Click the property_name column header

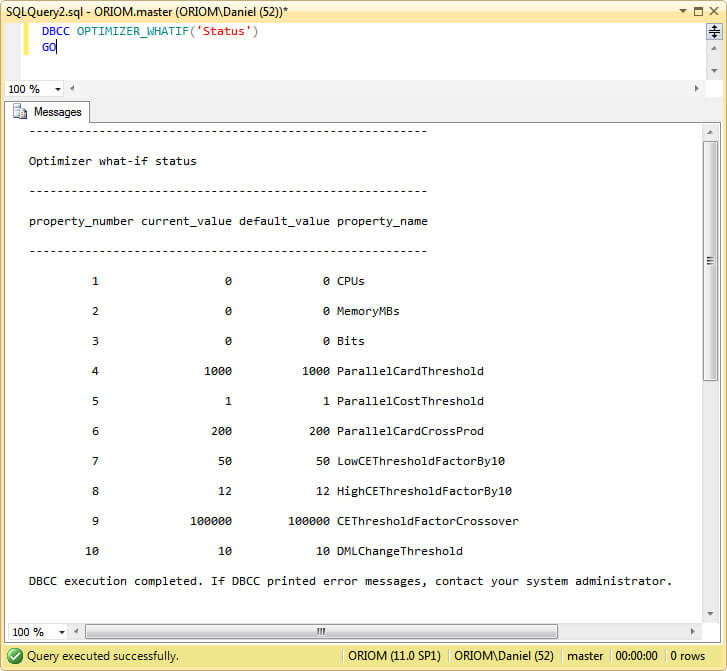pyautogui.click(x=382, y=221)
